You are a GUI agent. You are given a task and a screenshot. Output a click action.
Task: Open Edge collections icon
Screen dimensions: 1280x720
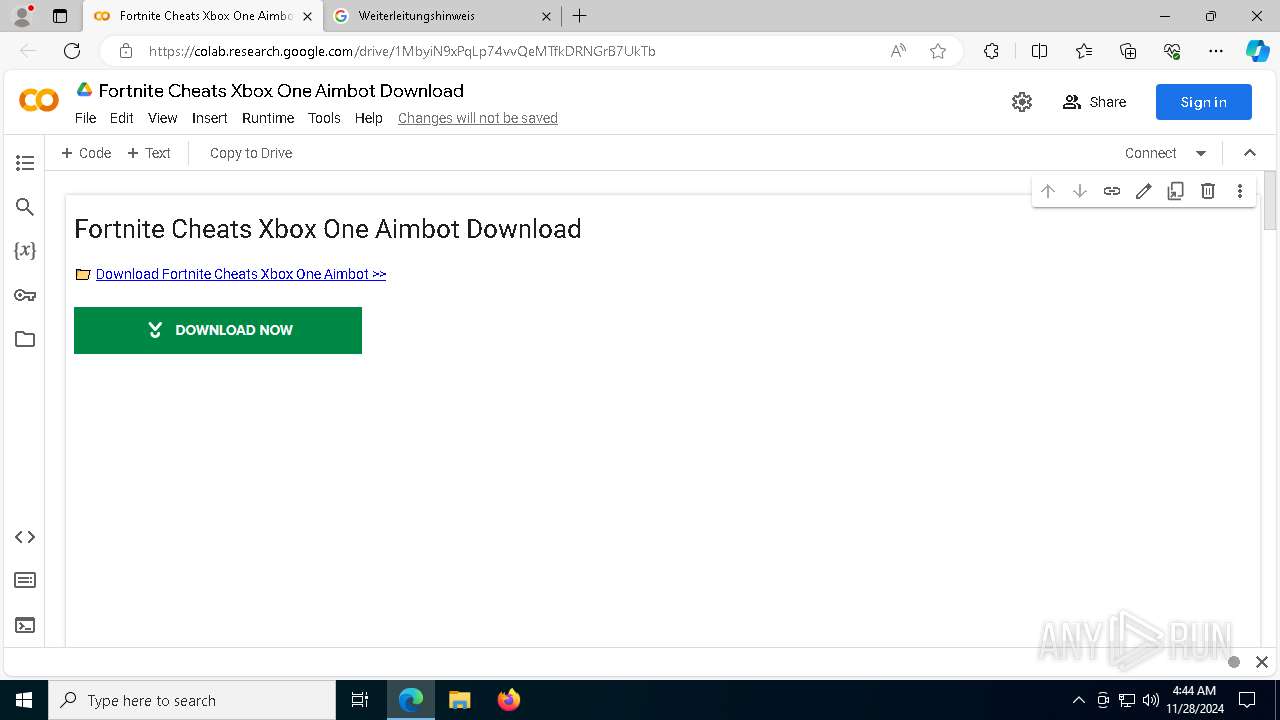coord(1129,51)
